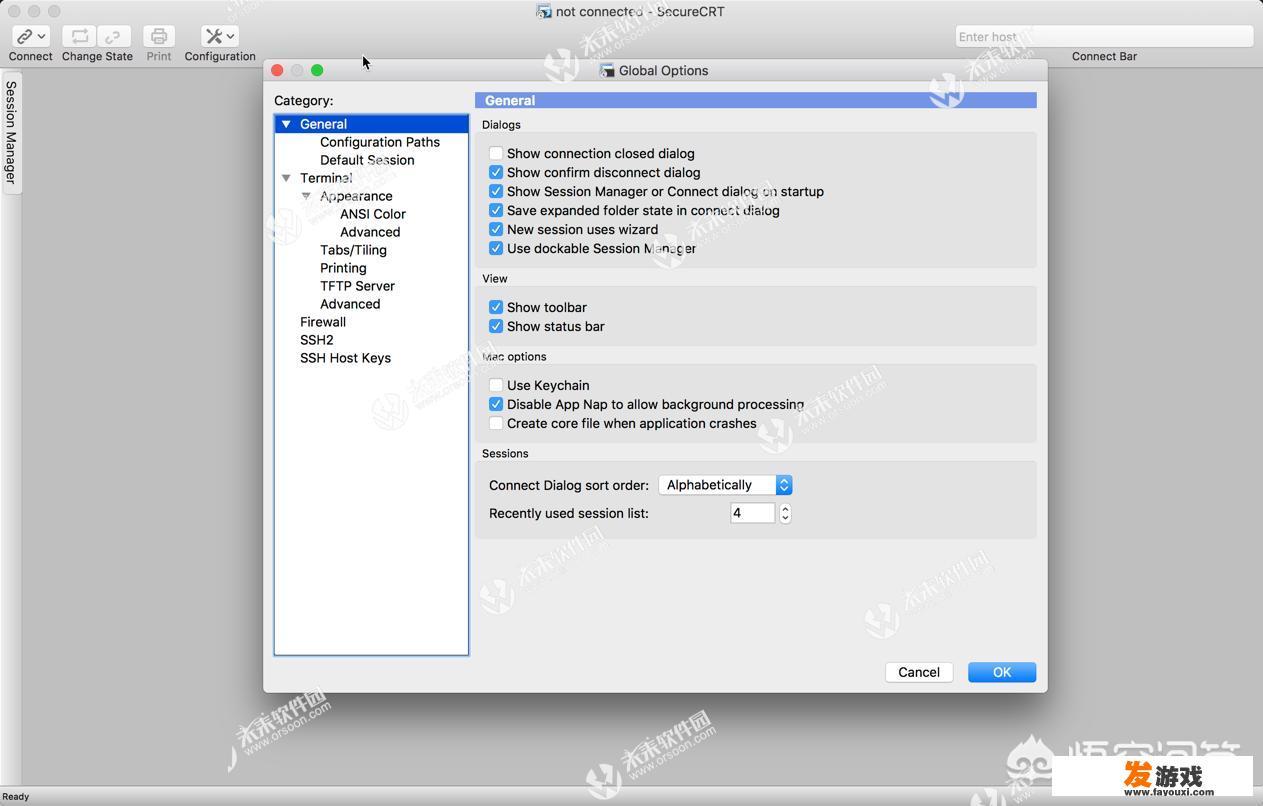The image size is (1263, 806).
Task: Click Recently used session list number field
Action: (x=752, y=513)
